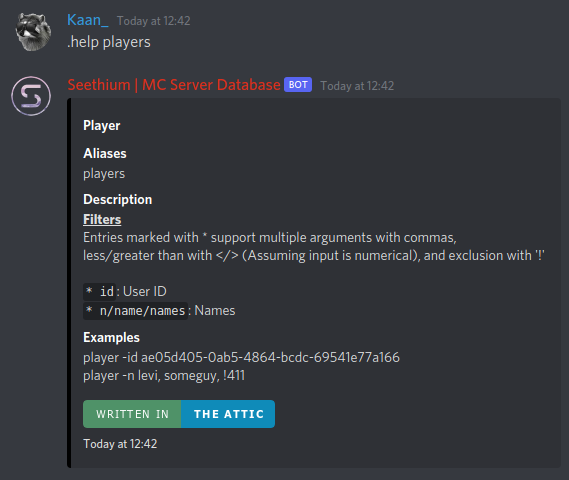The height and width of the screenshot is (480, 569).
Task: Click the id code snippet
Action: pyautogui.click(x=99, y=292)
